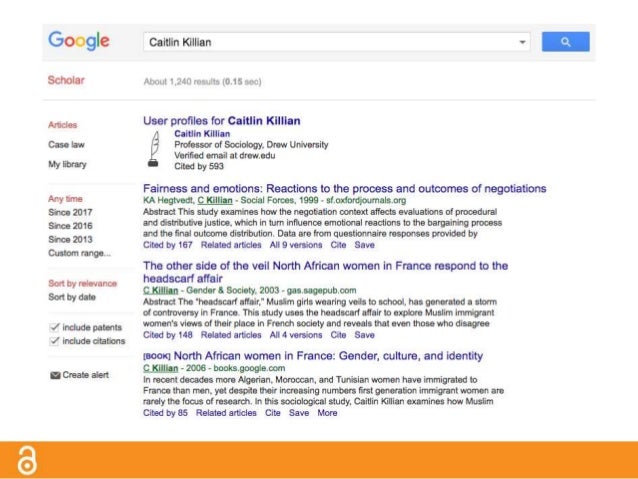Toggle the include citations checkbox
This screenshot has height=479, width=638.
54,341
